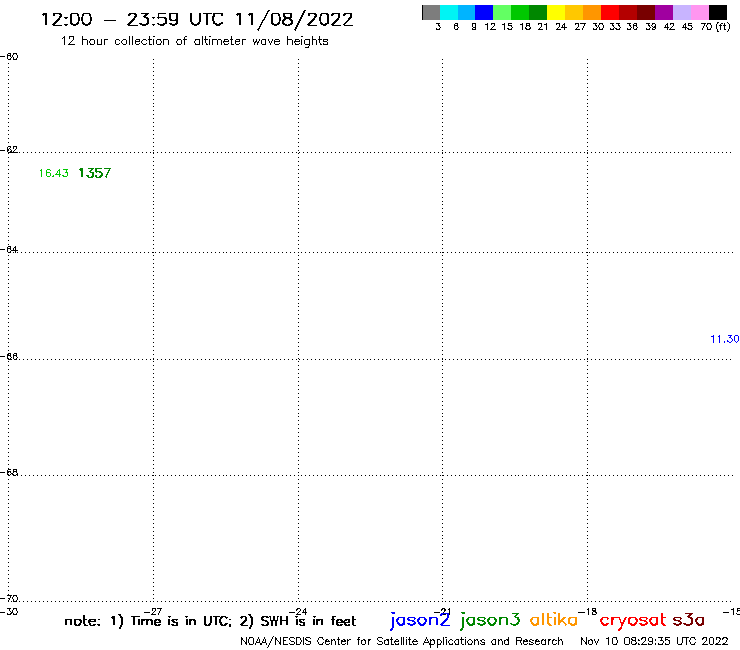Click the longitude axis label -21
Image resolution: width=740 pixels, height=650 pixels.
click(442, 611)
